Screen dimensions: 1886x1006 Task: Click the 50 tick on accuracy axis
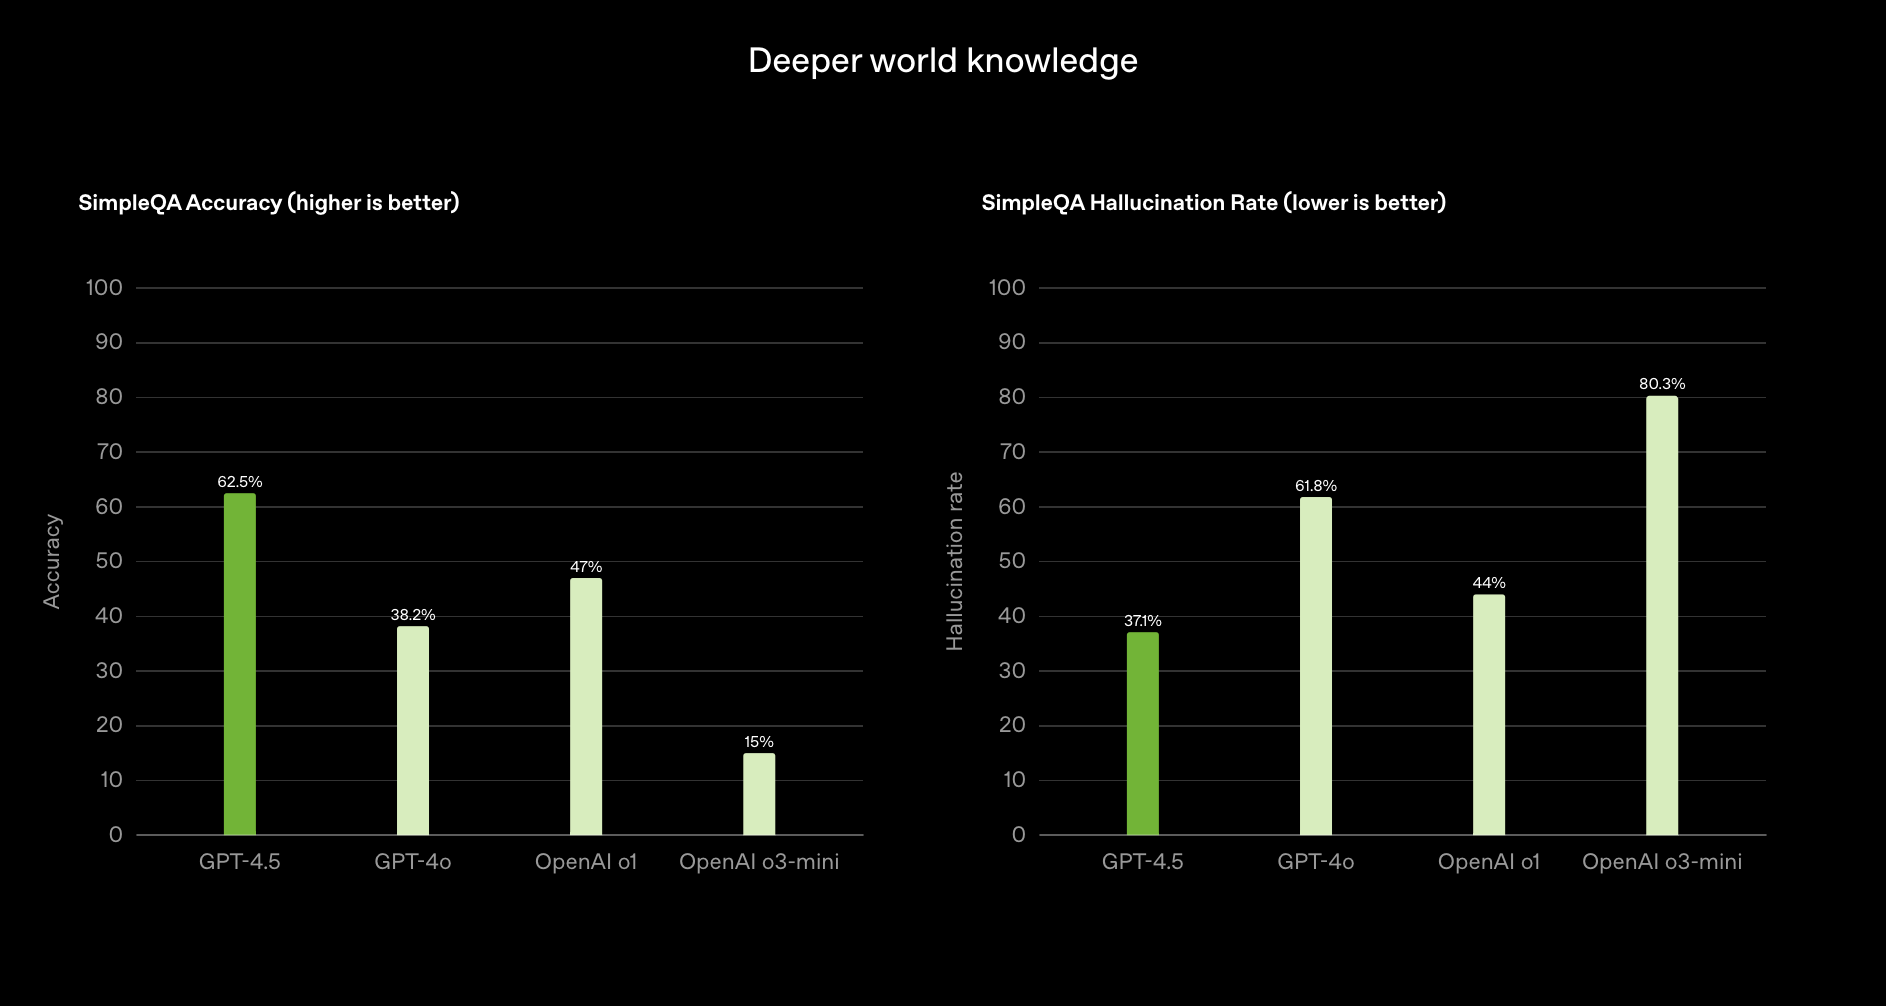(x=109, y=561)
